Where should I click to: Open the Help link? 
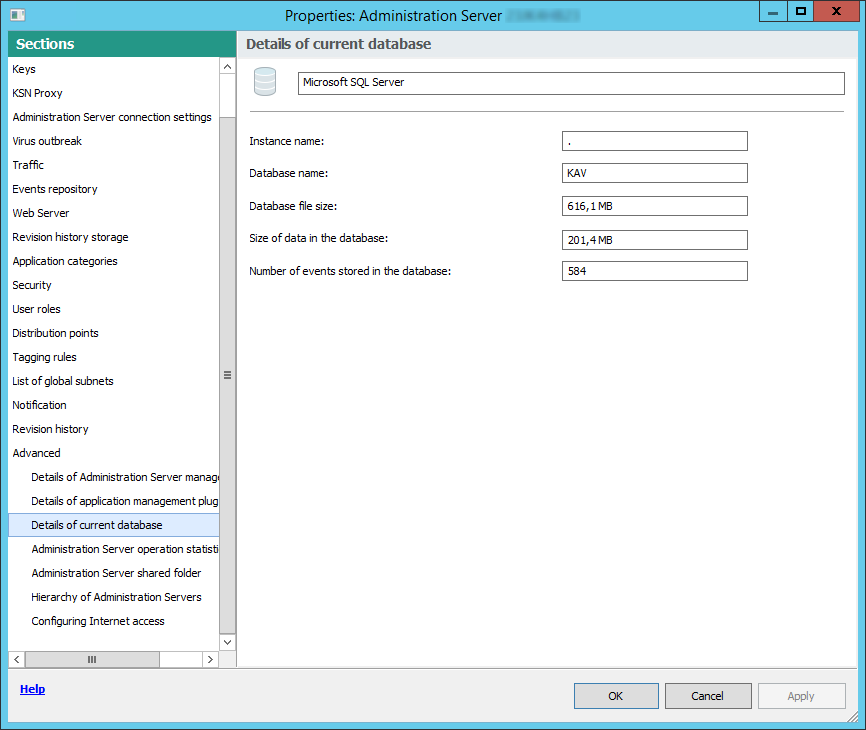tap(32, 688)
